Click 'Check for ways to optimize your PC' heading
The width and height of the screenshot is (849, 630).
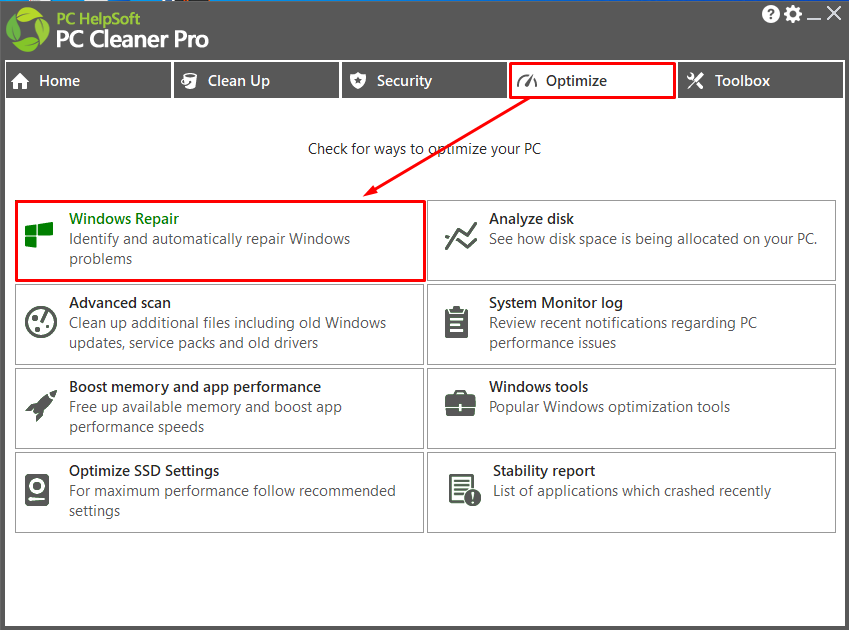[424, 149]
